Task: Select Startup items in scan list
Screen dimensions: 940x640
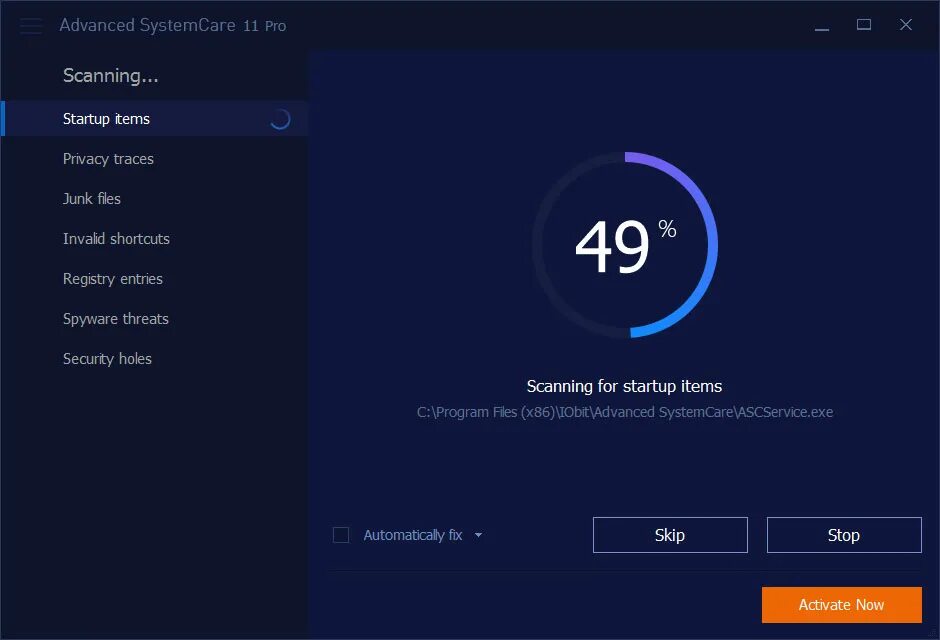Action: [x=155, y=119]
